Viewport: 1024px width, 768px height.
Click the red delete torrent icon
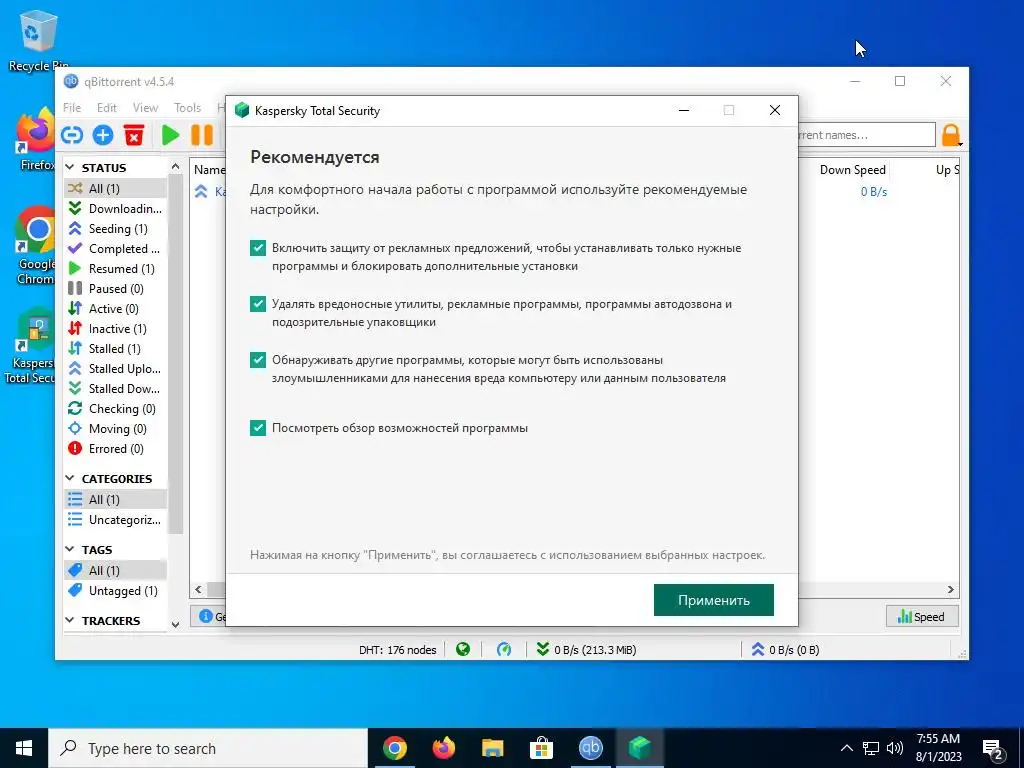coord(134,135)
